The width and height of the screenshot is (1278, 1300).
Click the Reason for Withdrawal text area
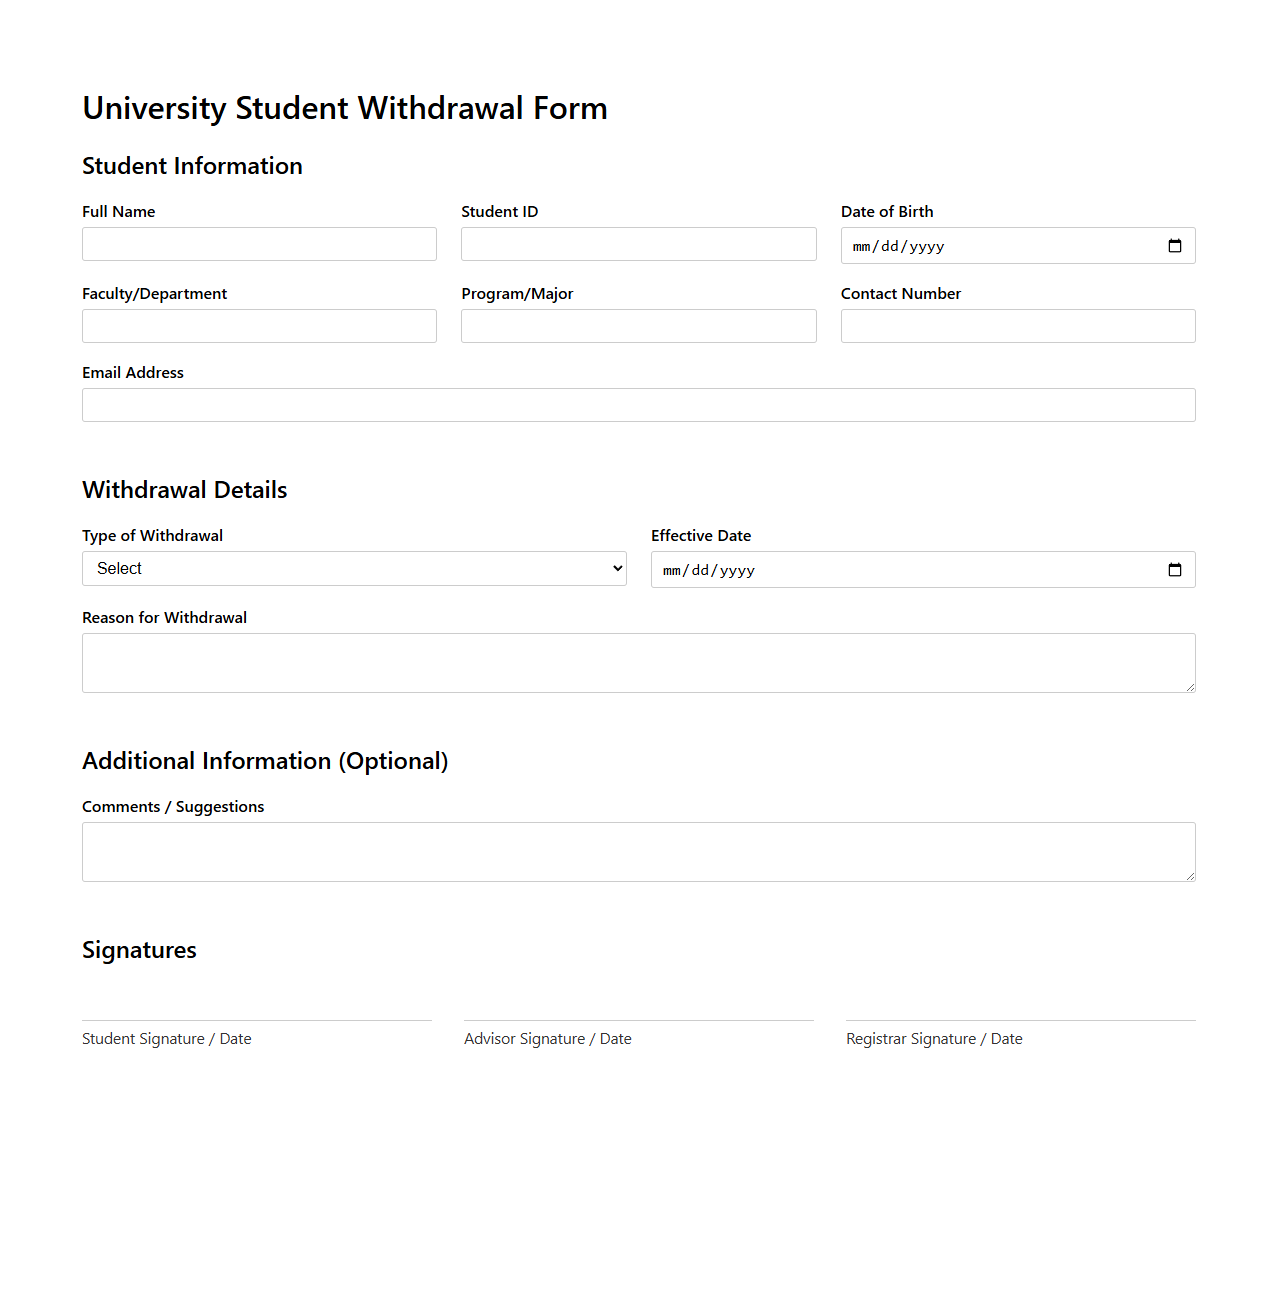pyautogui.click(x=638, y=662)
